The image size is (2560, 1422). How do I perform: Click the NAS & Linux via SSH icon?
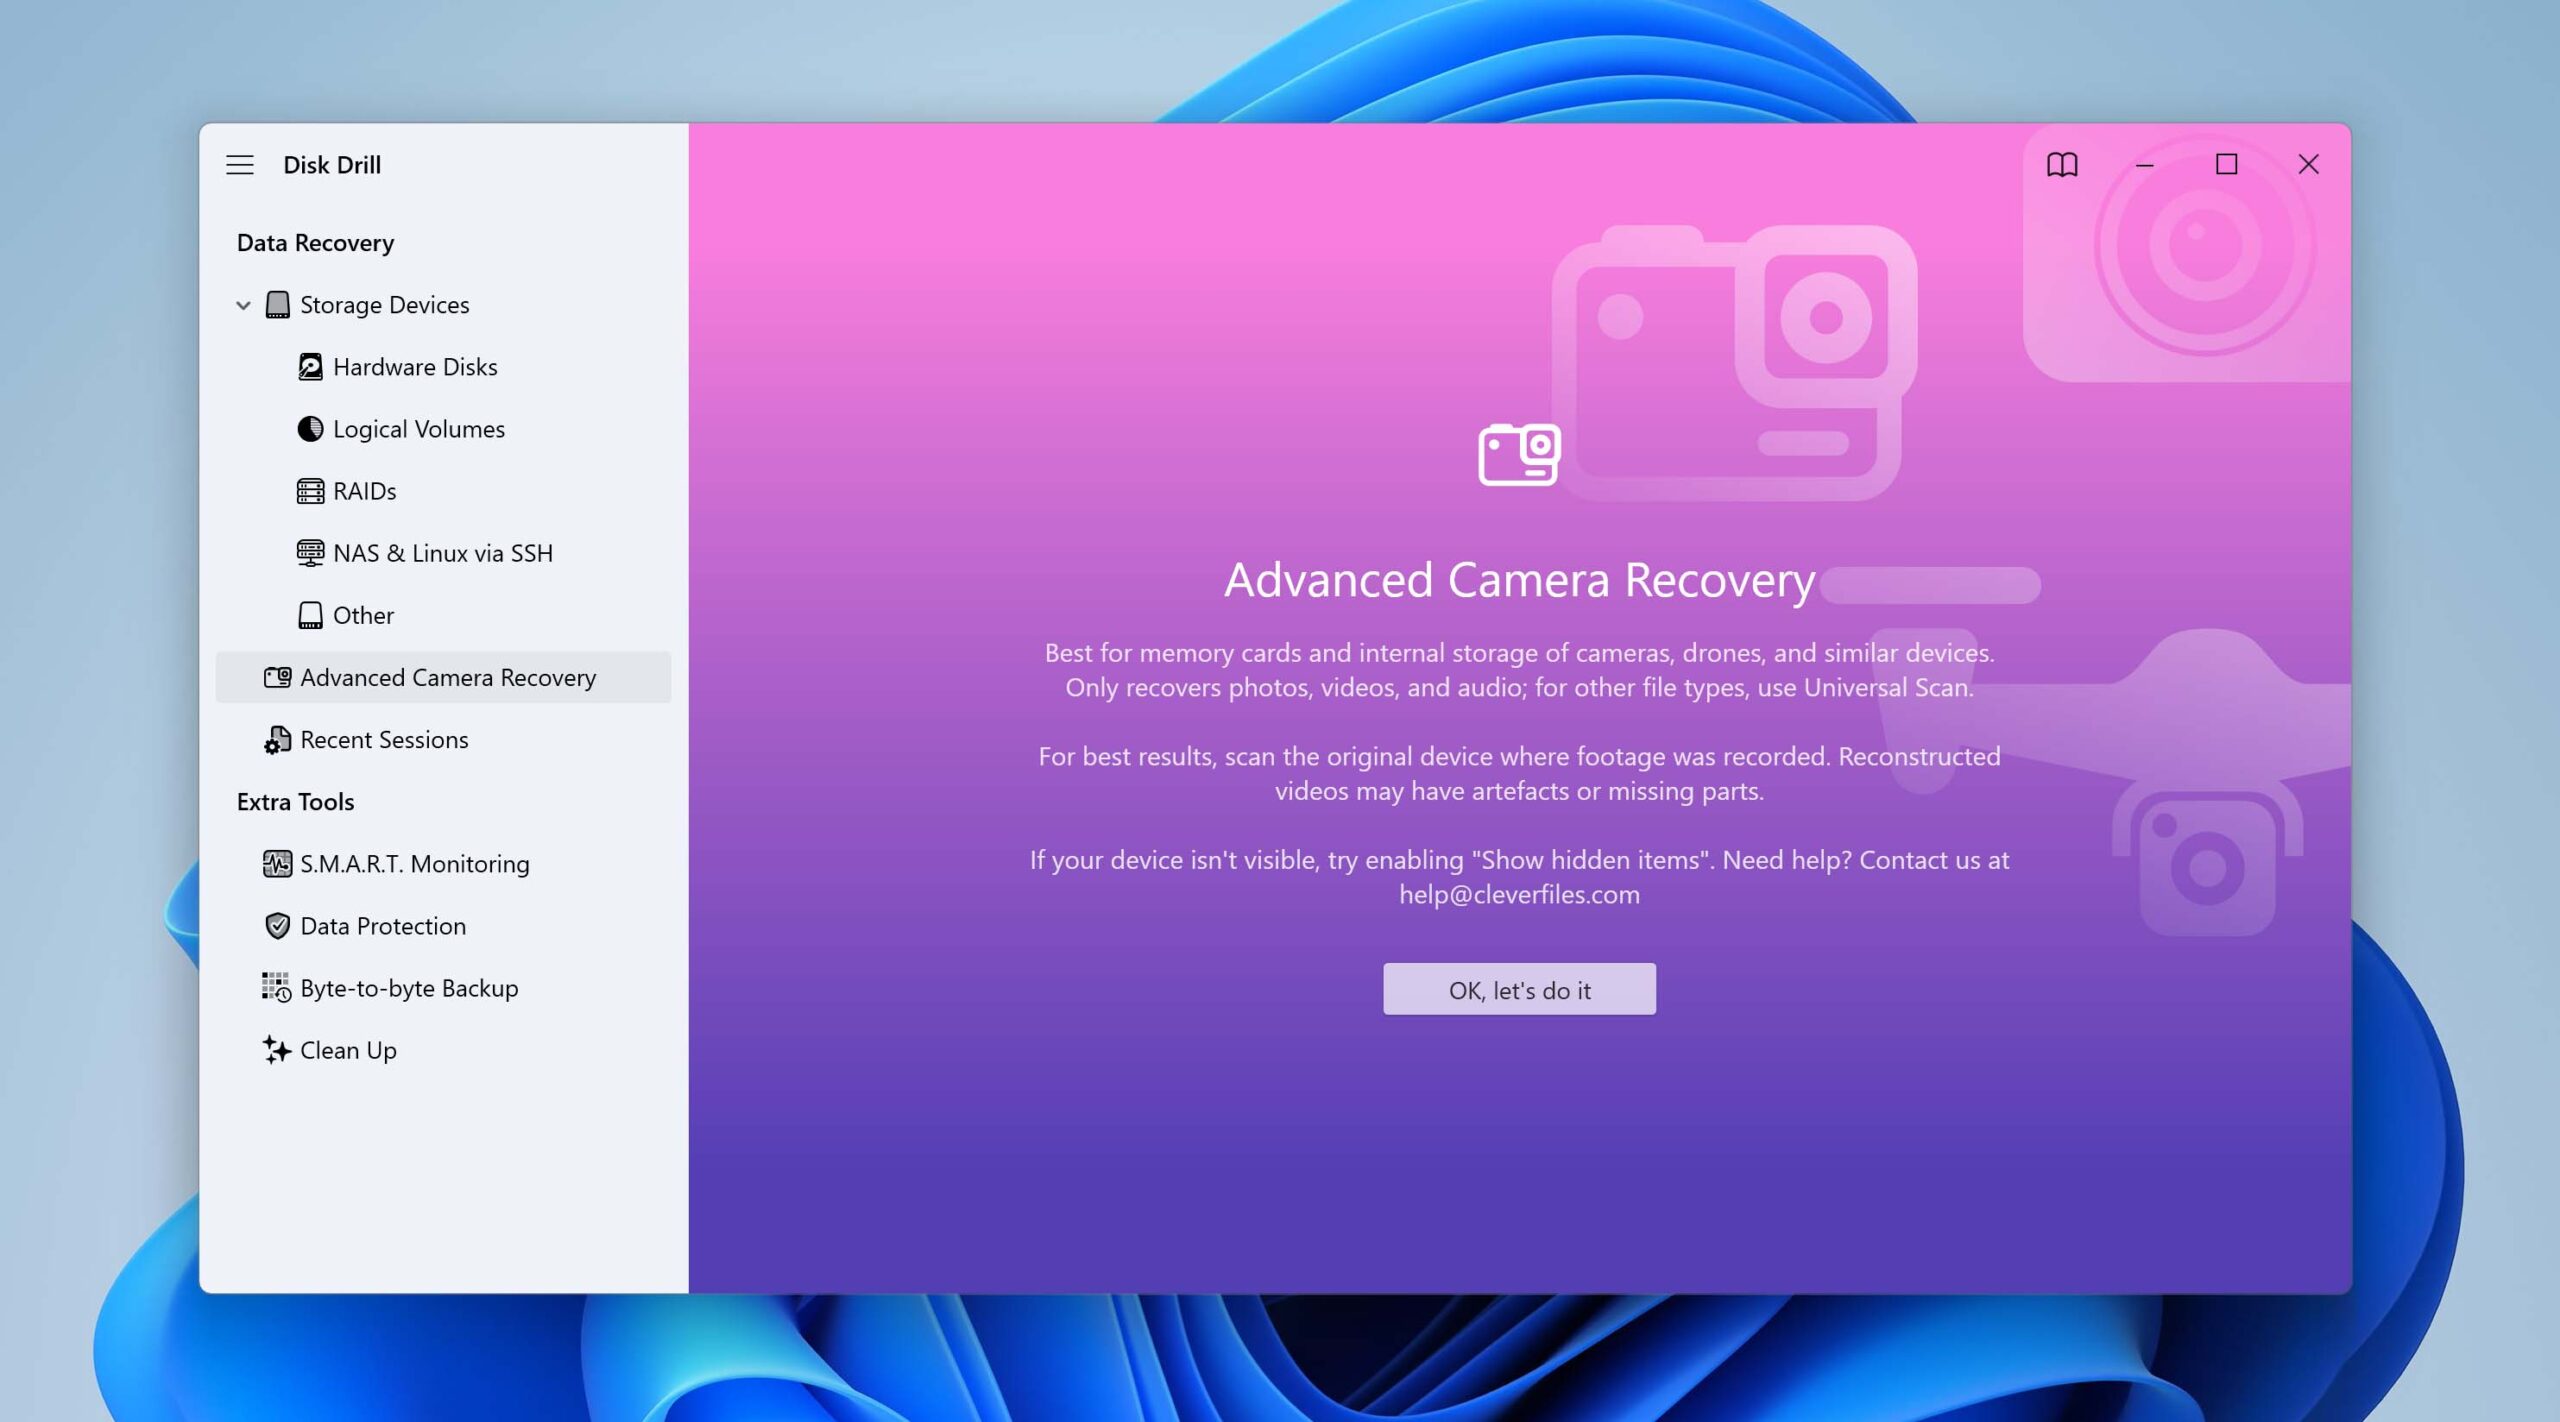click(310, 553)
